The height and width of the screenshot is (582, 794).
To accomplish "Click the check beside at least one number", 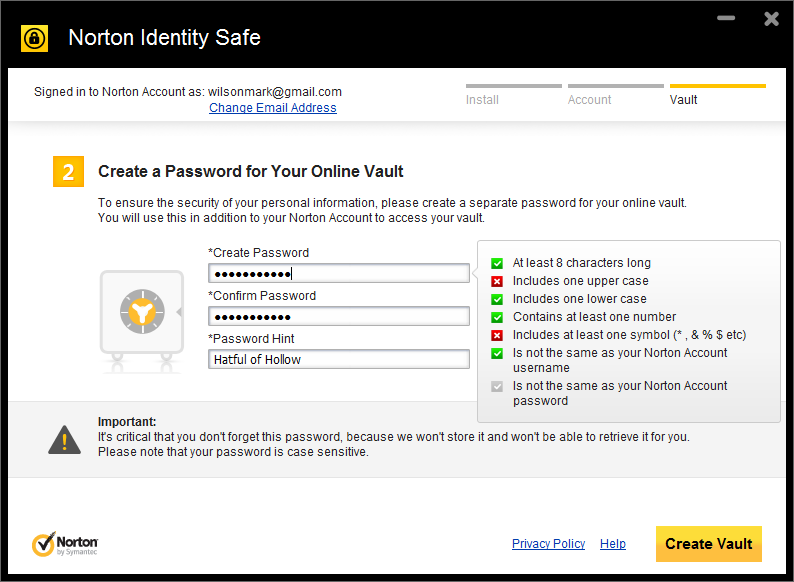I will tap(497, 317).
